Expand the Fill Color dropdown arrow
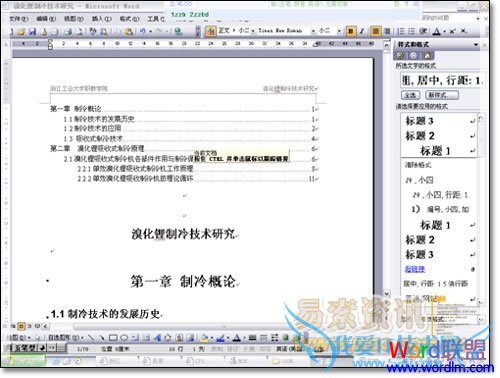The image size is (500, 378). (x=211, y=338)
